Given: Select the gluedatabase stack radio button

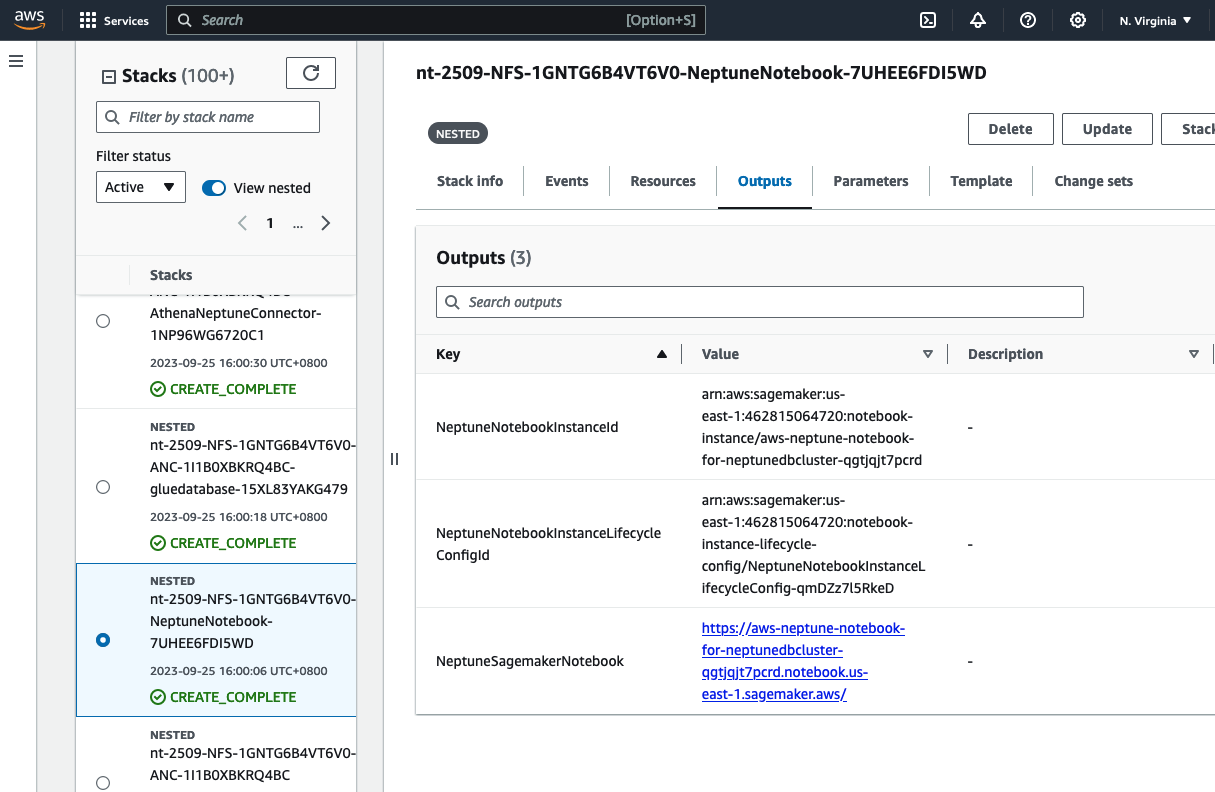Looking at the screenshot, I should point(103,487).
